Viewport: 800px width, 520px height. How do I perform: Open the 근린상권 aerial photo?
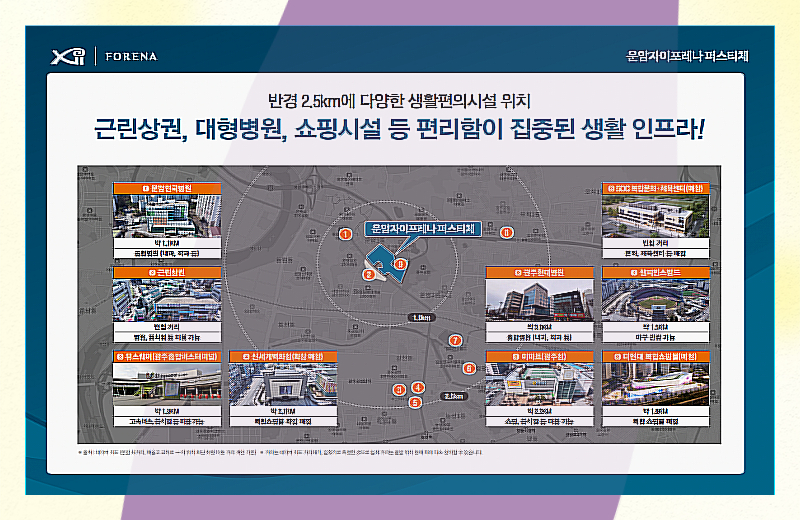(167, 300)
